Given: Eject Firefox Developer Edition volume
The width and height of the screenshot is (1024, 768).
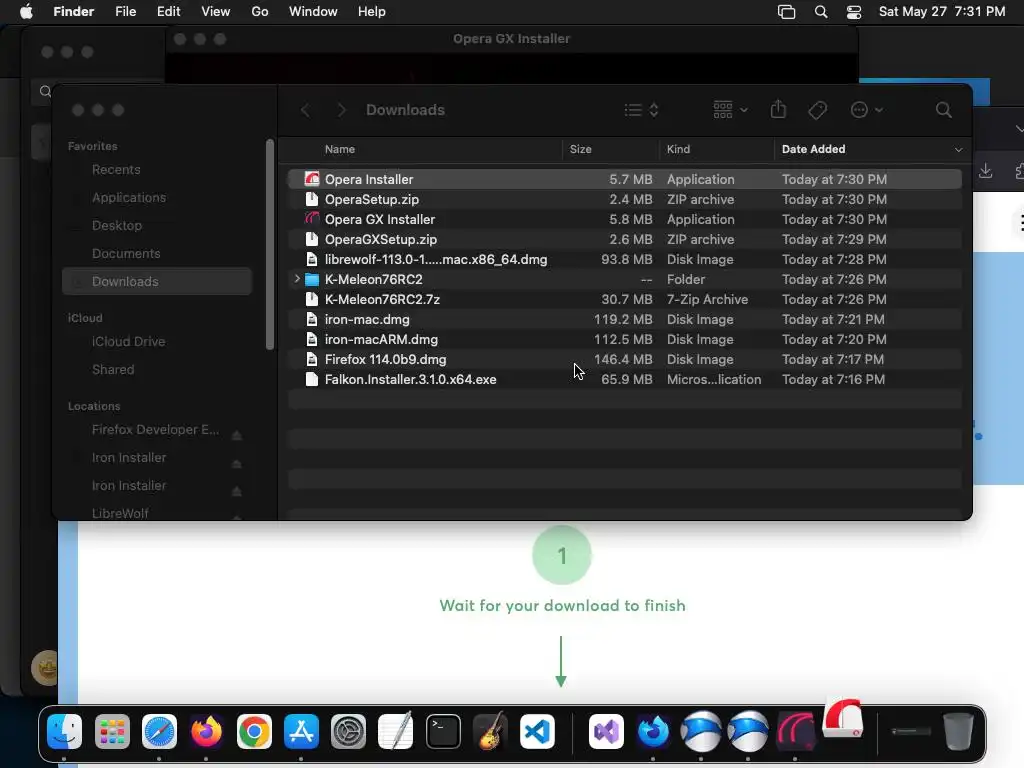Looking at the screenshot, I should tap(237, 435).
